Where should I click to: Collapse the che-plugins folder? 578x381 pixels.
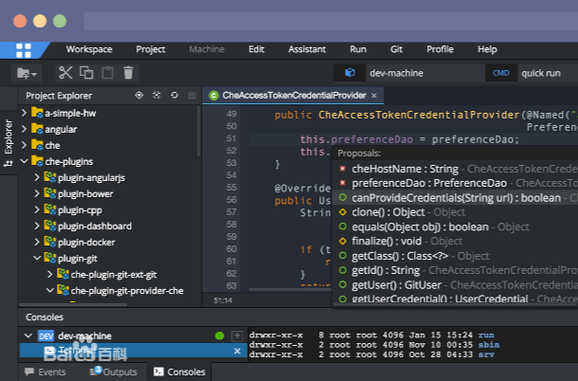24,161
